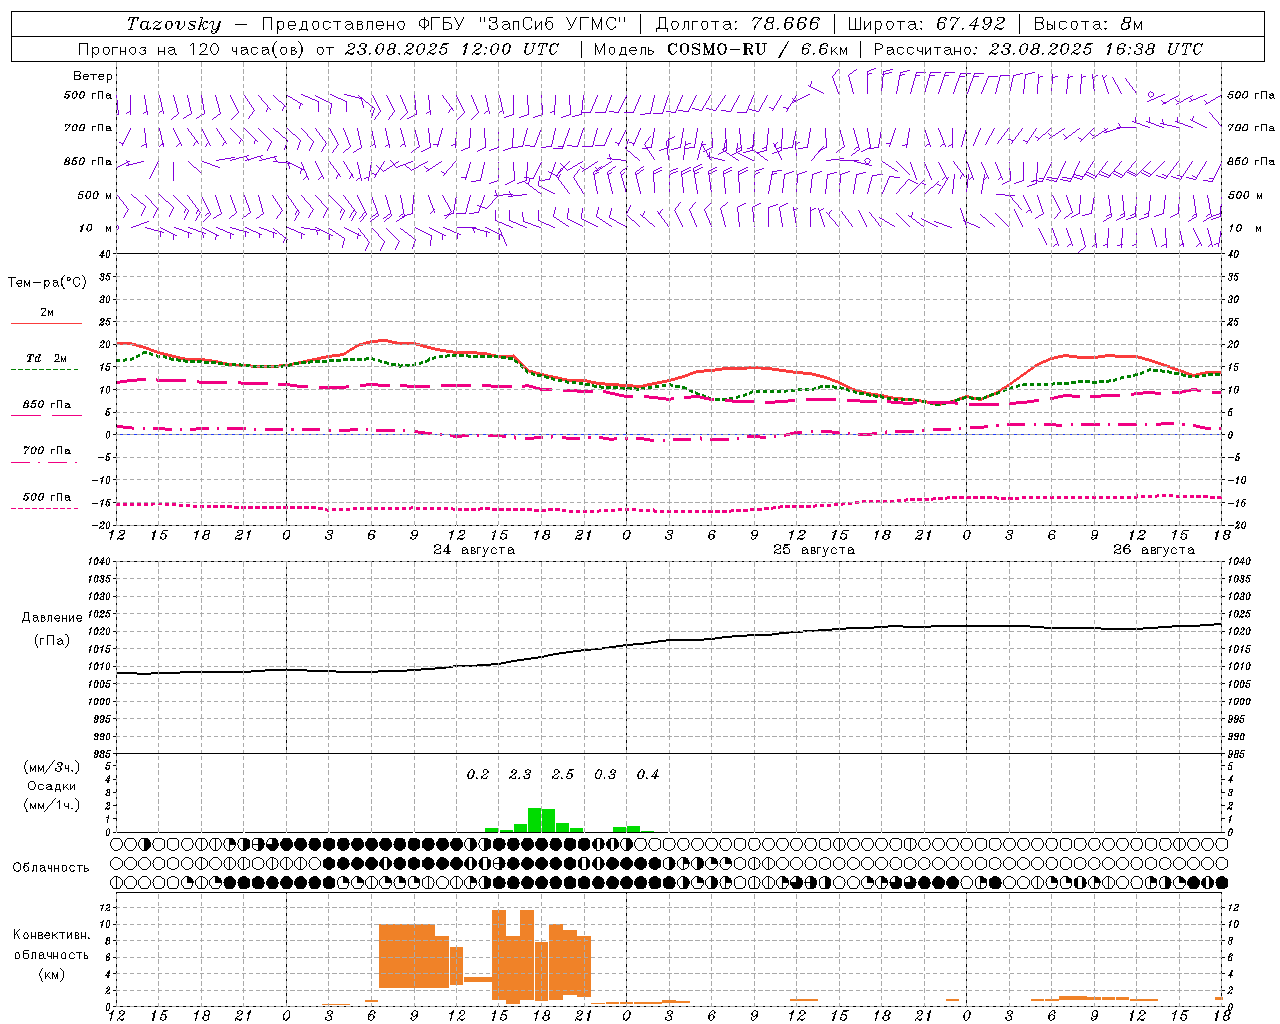
Task: Click the 'Конвективн.' convective cloud label
Action: point(52,935)
